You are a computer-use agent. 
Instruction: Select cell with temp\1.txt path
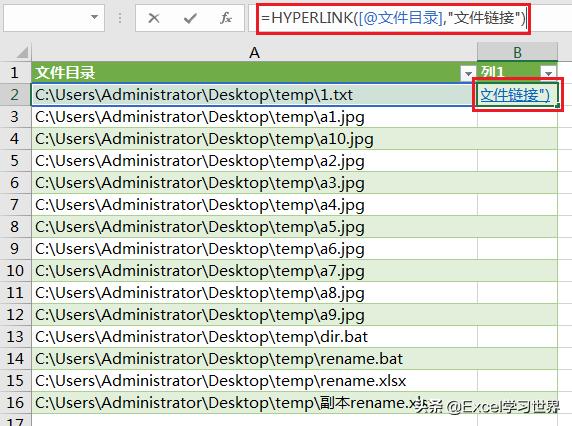click(254, 95)
